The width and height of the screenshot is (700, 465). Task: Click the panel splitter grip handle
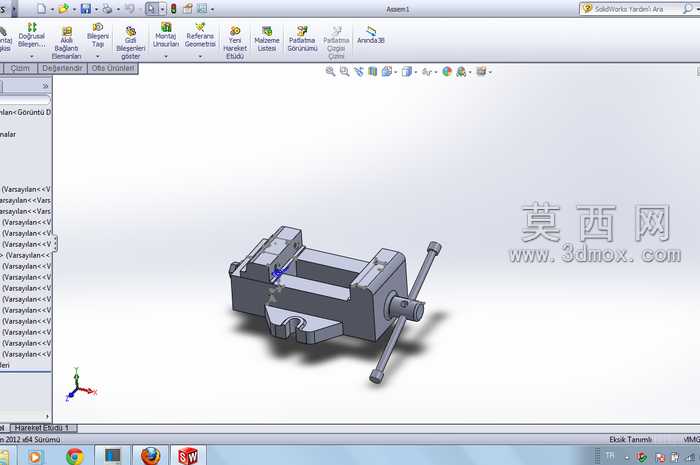pos(55,244)
